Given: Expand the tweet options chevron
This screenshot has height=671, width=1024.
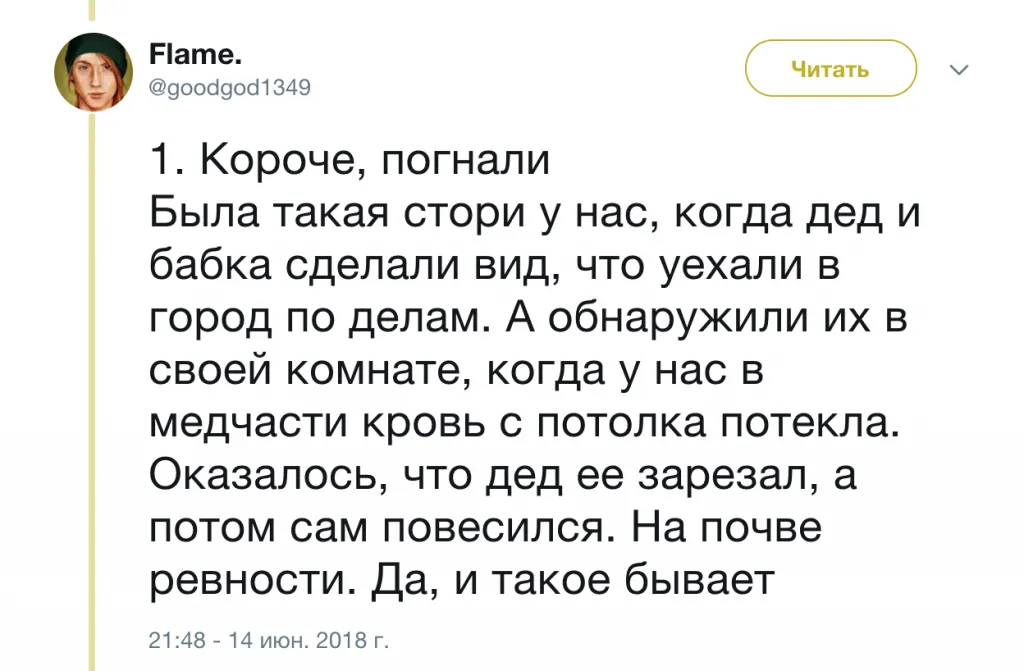Looking at the screenshot, I should (x=958, y=70).
